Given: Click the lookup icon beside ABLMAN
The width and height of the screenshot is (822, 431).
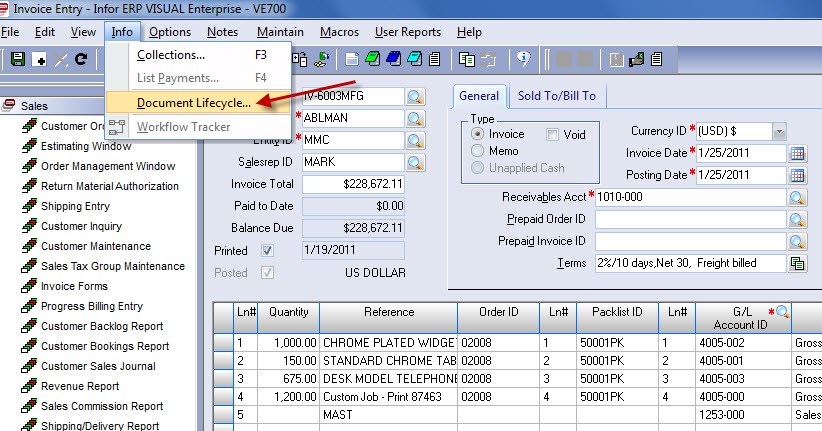Looking at the screenshot, I should tap(415, 118).
